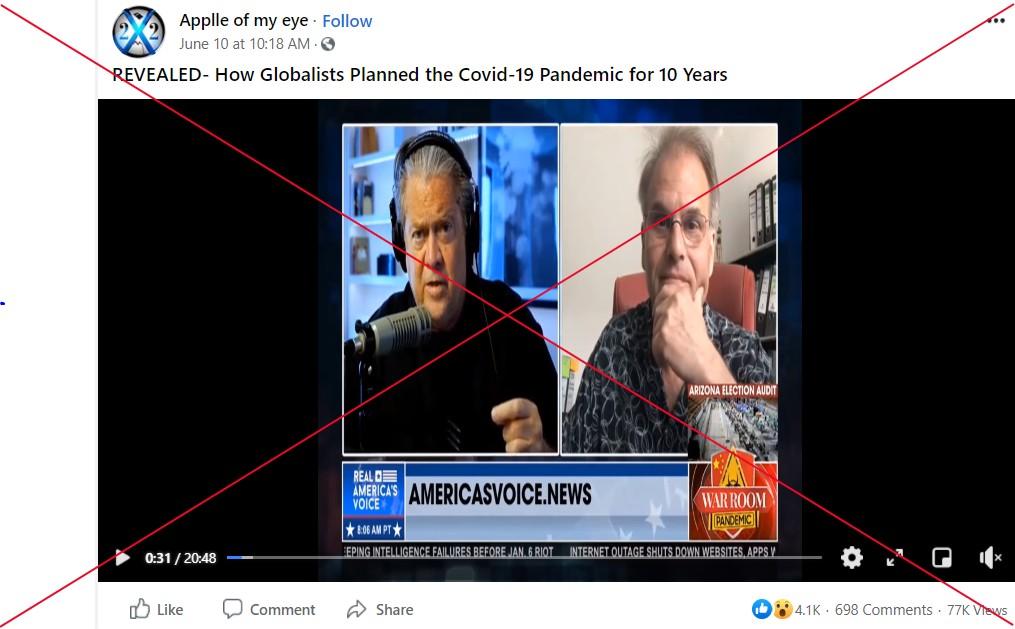This screenshot has height=629, width=1015.
Task: View reactions like emoji icon
Action: [x=761, y=609]
